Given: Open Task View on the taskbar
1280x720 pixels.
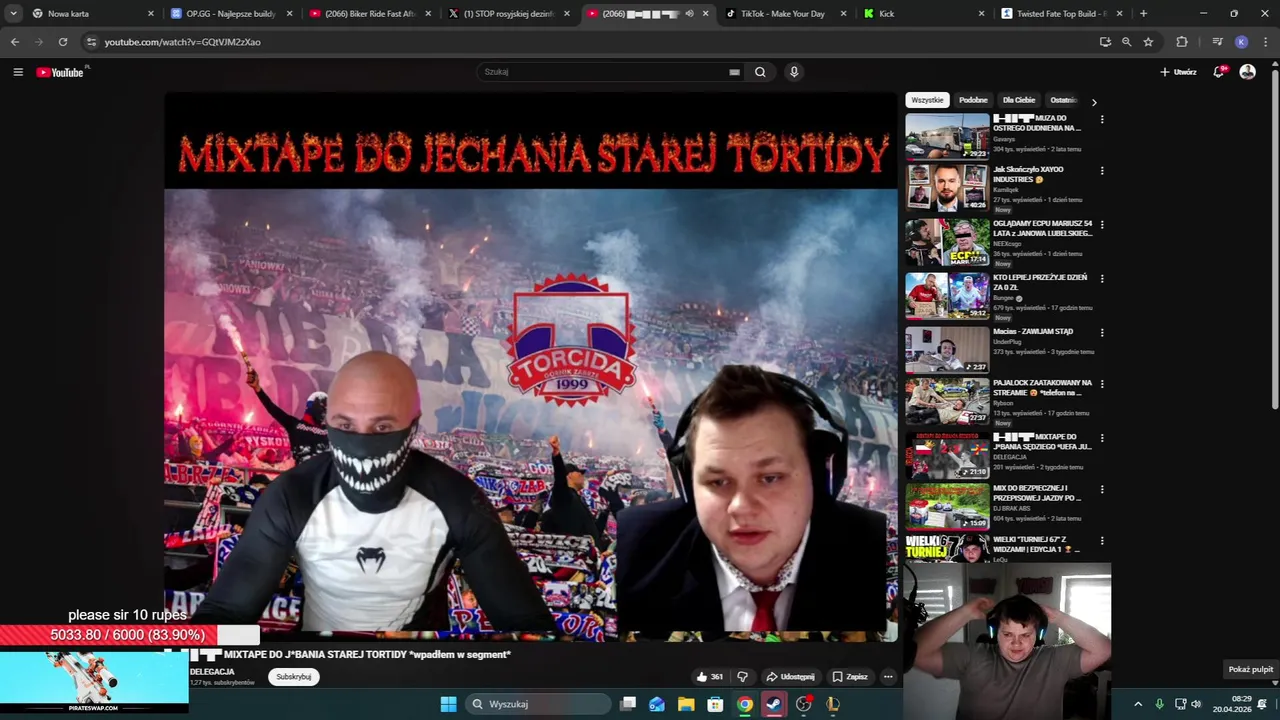Looking at the screenshot, I should coord(628,704).
